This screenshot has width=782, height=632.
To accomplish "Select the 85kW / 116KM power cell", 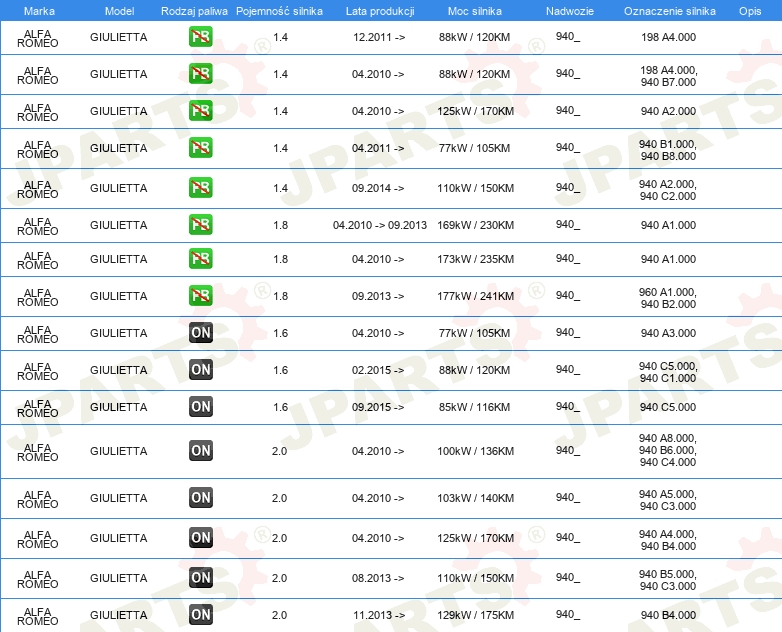I will (x=474, y=407).
